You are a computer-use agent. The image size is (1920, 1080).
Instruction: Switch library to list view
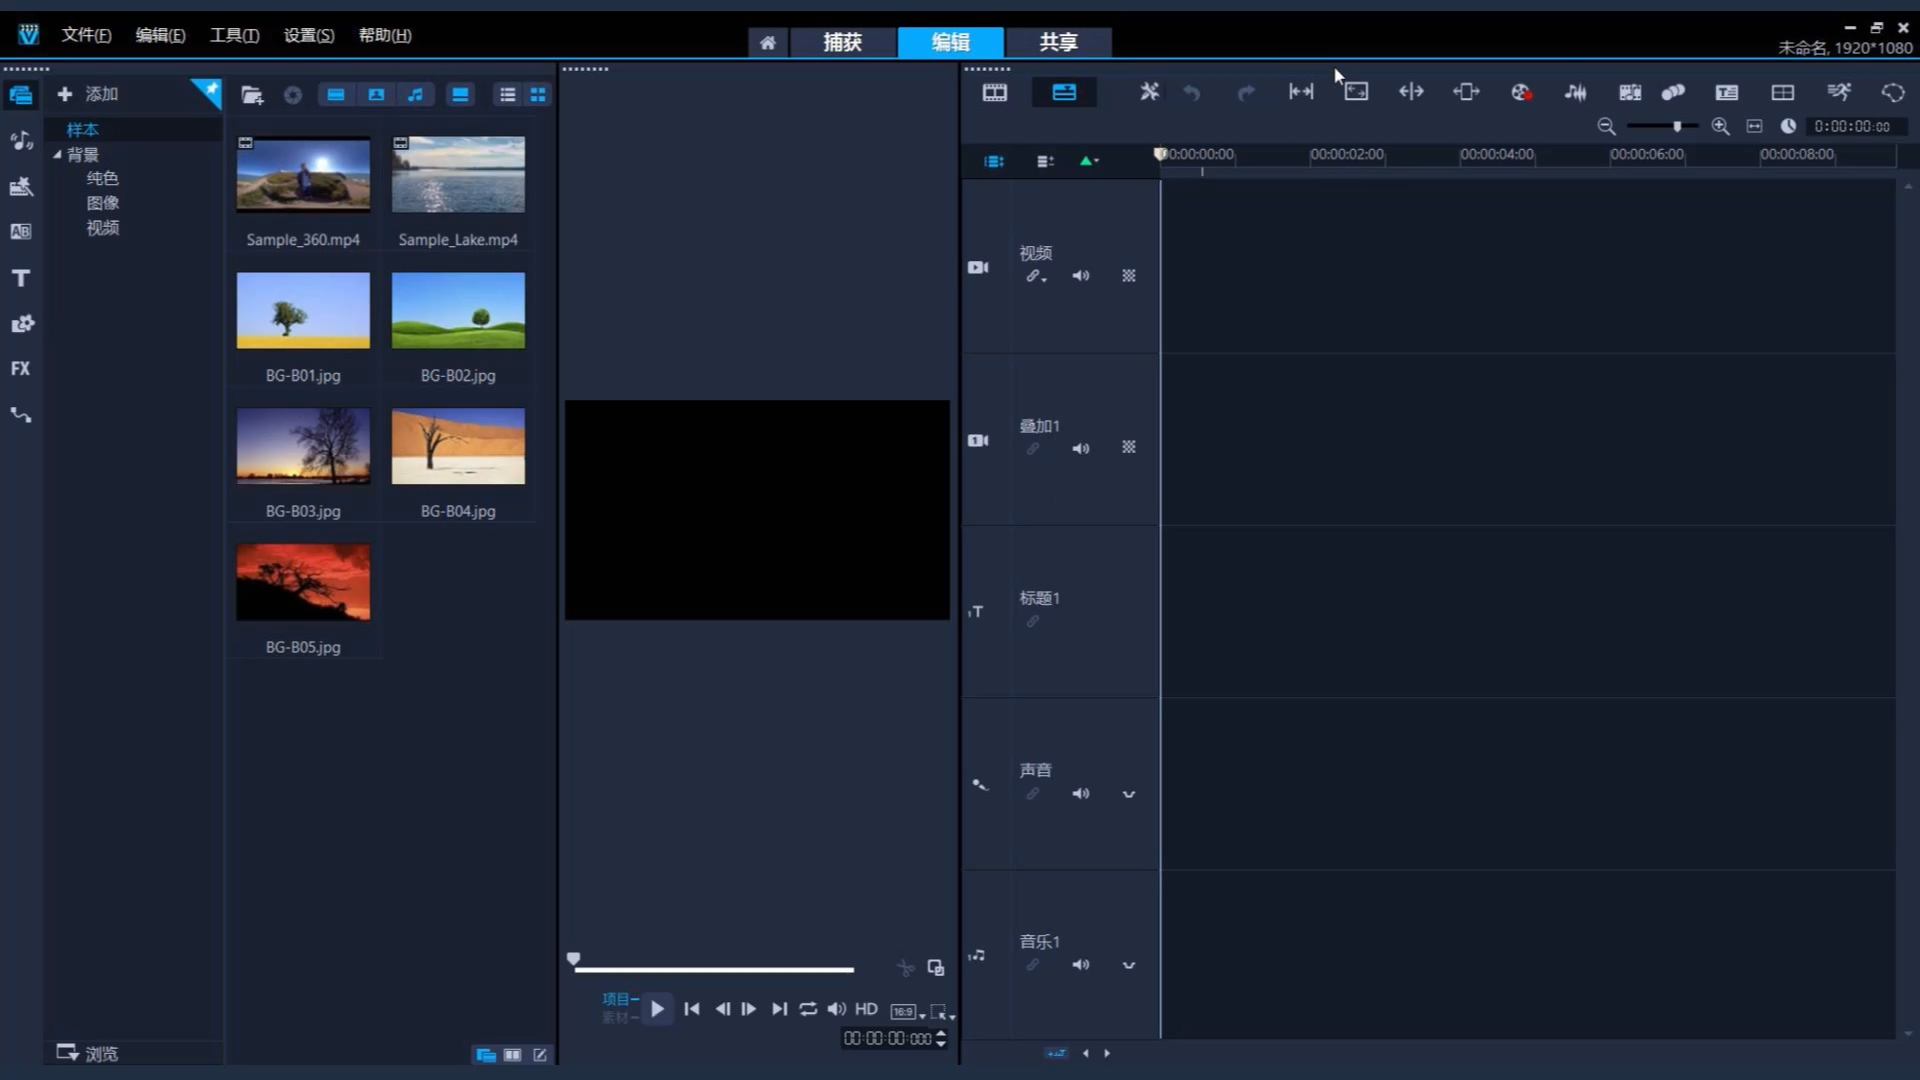pyautogui.click(x=508, y=95)
